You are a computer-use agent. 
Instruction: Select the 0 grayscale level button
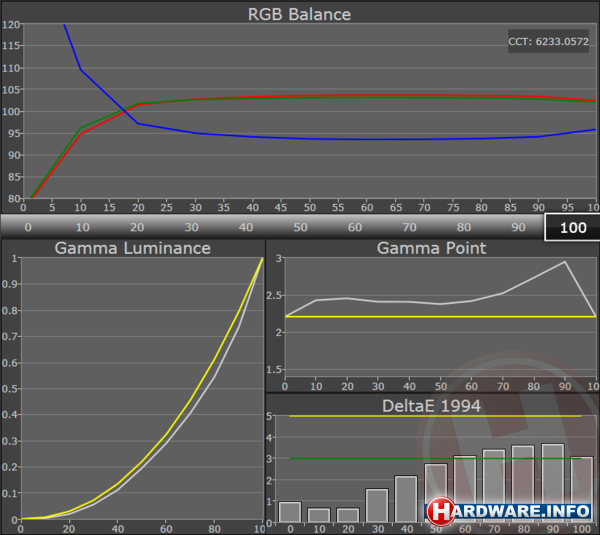click(x=28, y=227)
